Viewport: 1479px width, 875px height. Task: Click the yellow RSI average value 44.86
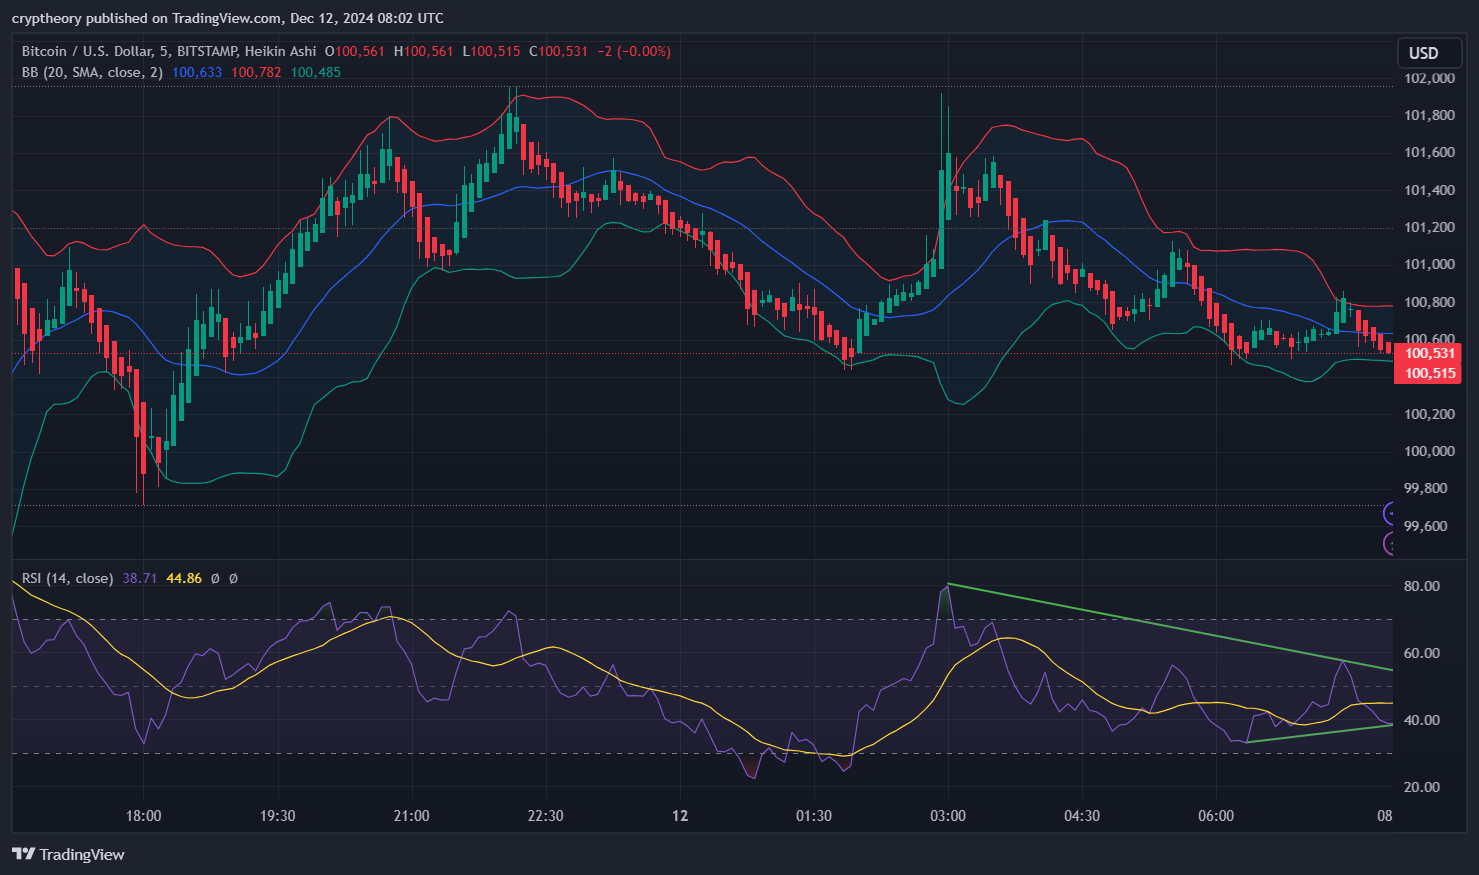tap(184, 578)
